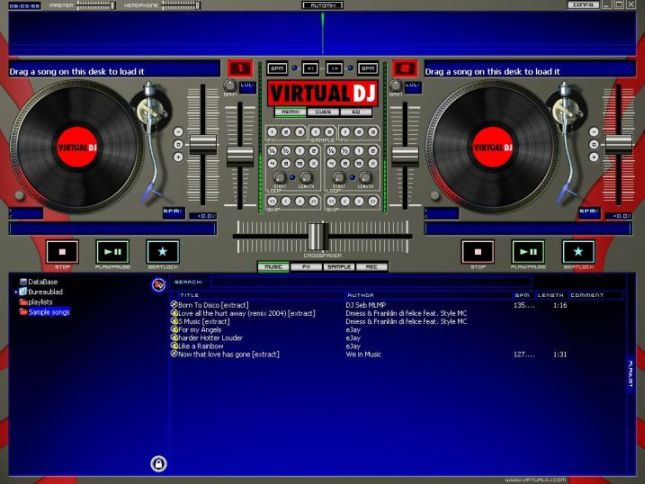Select the DataBase tree item
The width and height of the screenshot is (645, 484).
(x=39, y=282)
